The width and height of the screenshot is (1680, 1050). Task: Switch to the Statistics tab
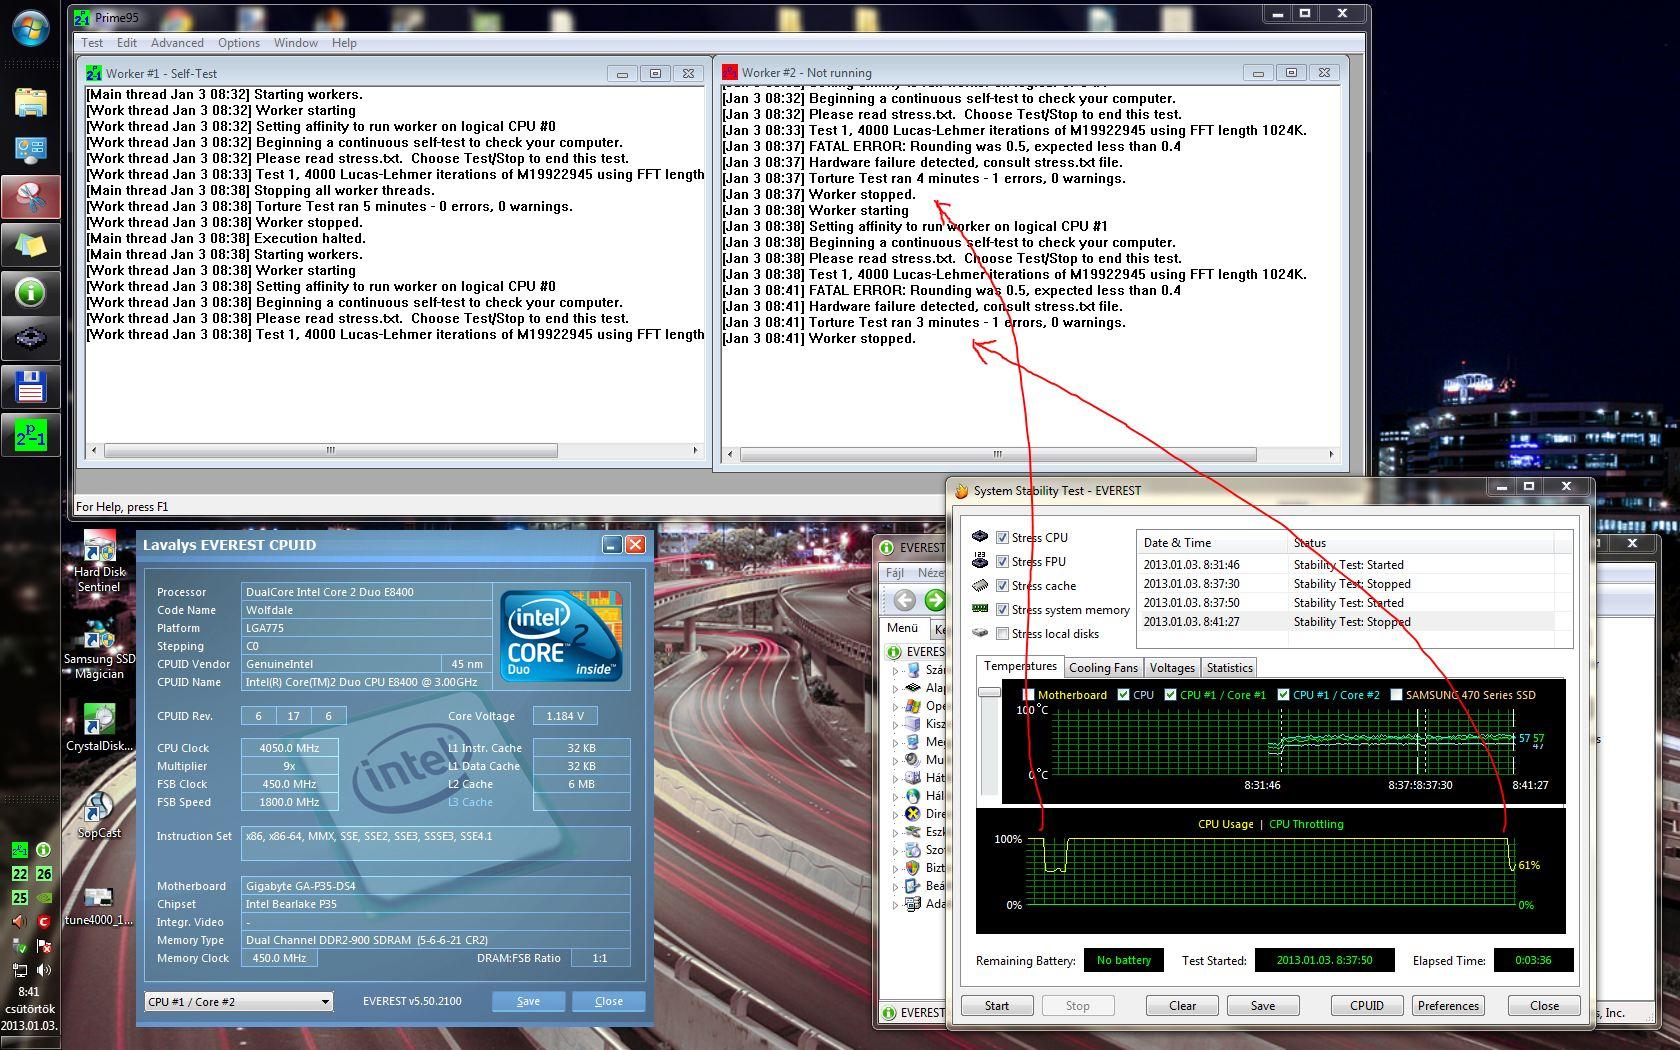(1229, 668)
